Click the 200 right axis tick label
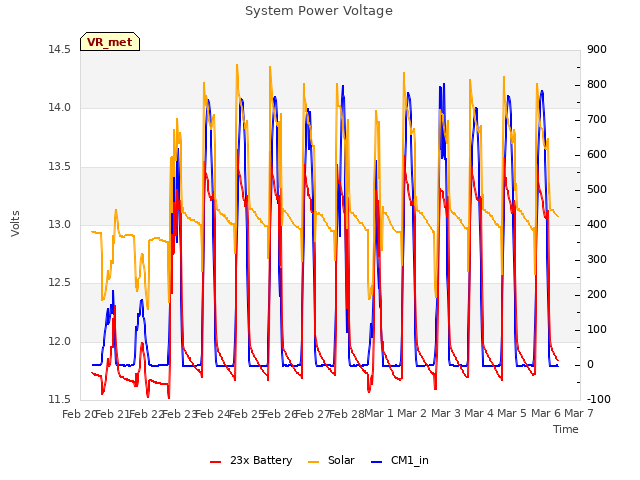Screen dimensions: 640x480 coord(597,295)
